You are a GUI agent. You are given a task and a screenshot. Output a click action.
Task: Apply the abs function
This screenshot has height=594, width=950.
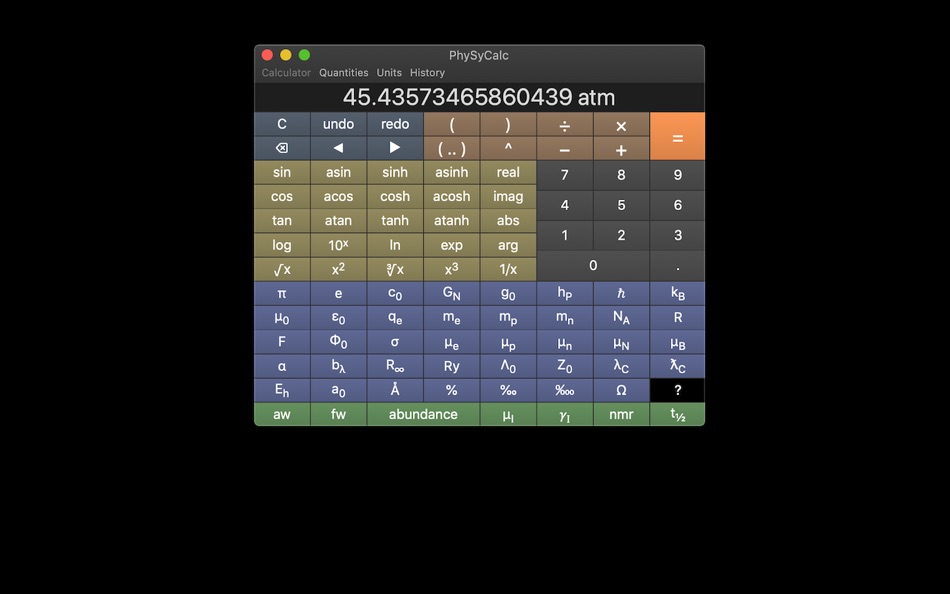click(508, 221)
